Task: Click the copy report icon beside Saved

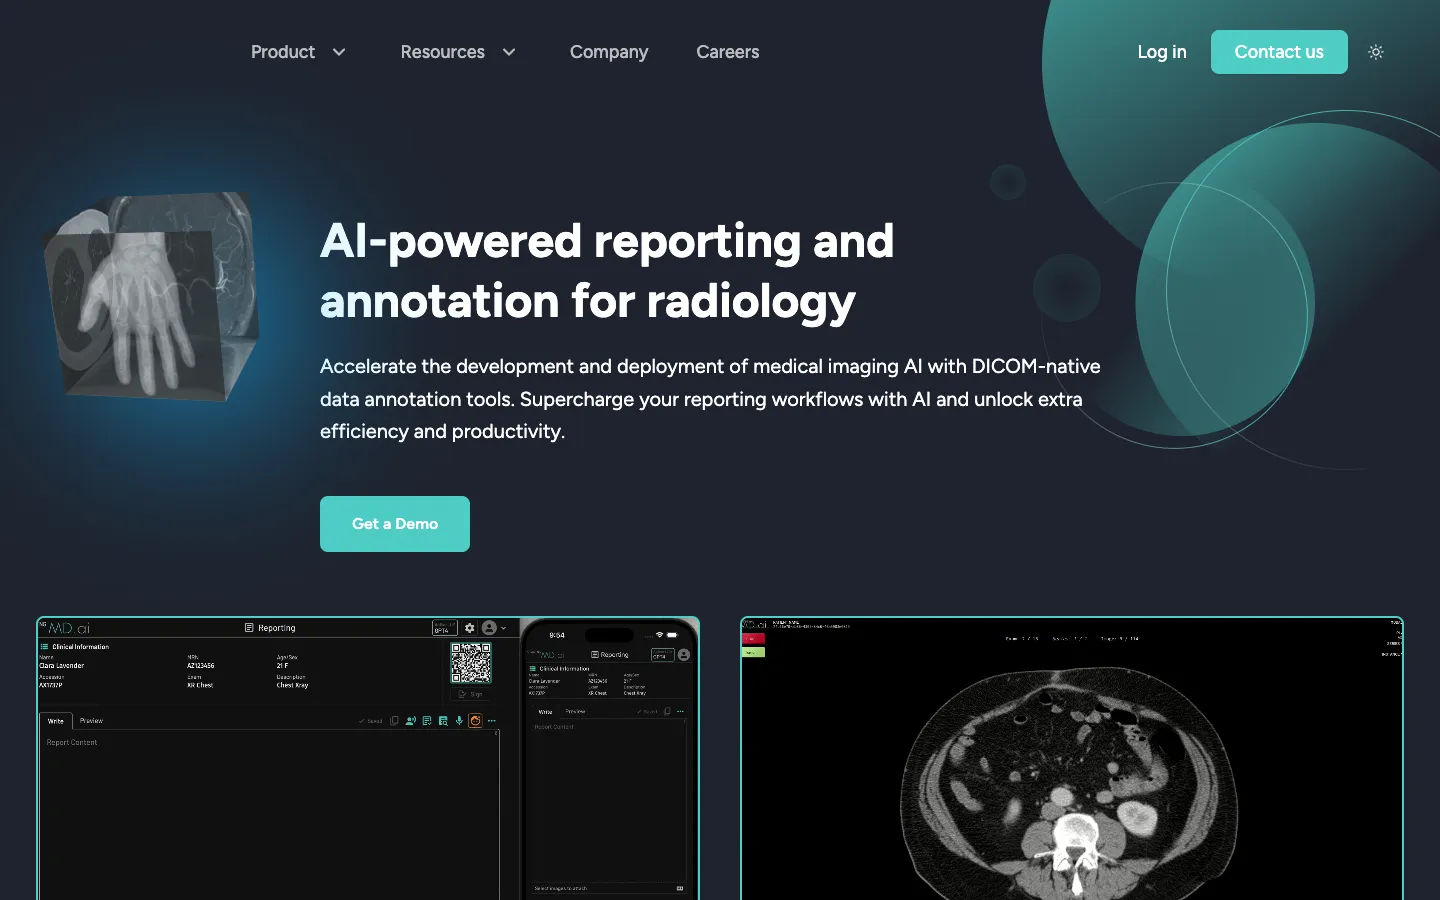Action: [394, 721]
